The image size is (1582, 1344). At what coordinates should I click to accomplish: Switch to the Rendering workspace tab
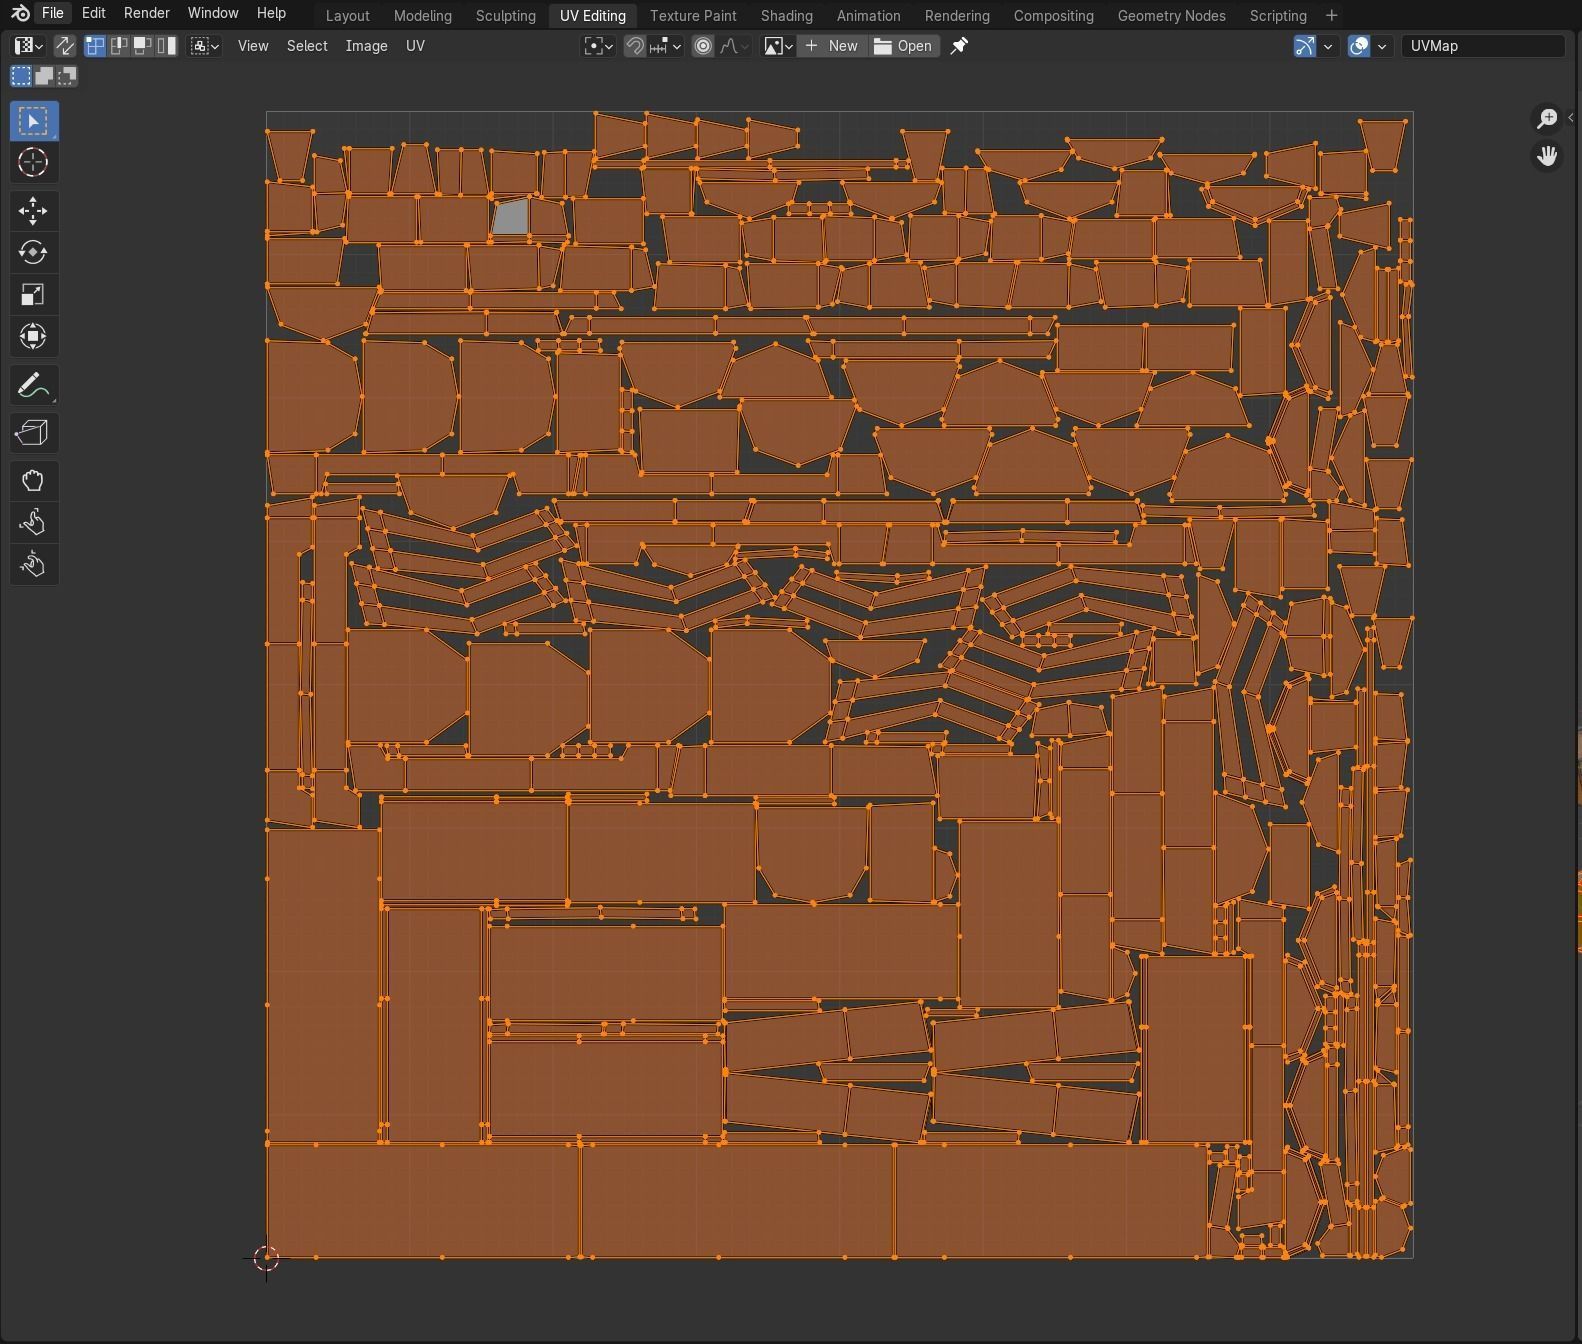957,16
